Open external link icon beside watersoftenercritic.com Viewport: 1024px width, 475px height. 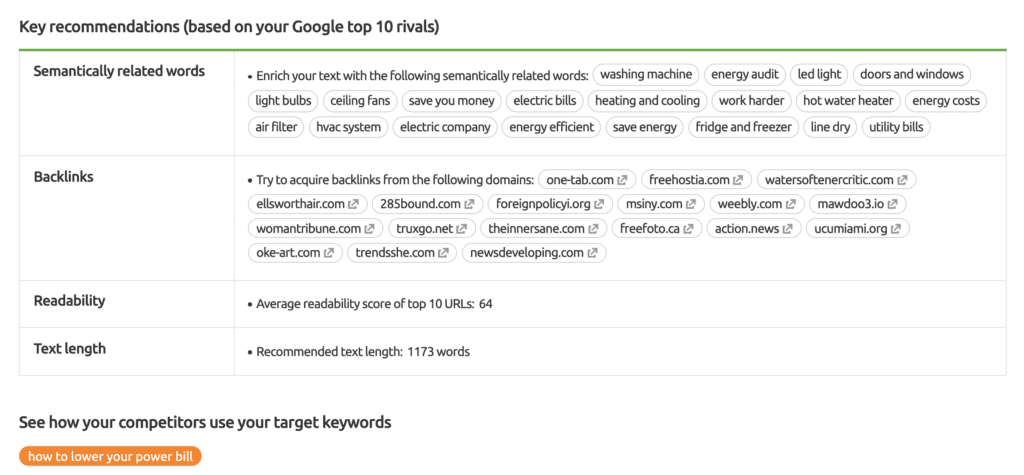(x=903, y=180)
